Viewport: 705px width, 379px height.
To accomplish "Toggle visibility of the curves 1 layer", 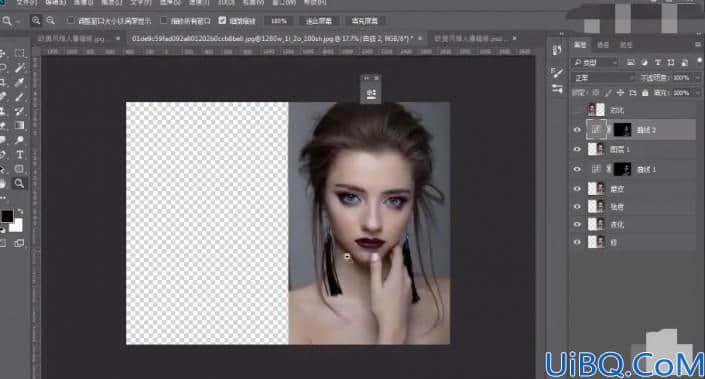I will pyautogui.click(x=577, y=169).
